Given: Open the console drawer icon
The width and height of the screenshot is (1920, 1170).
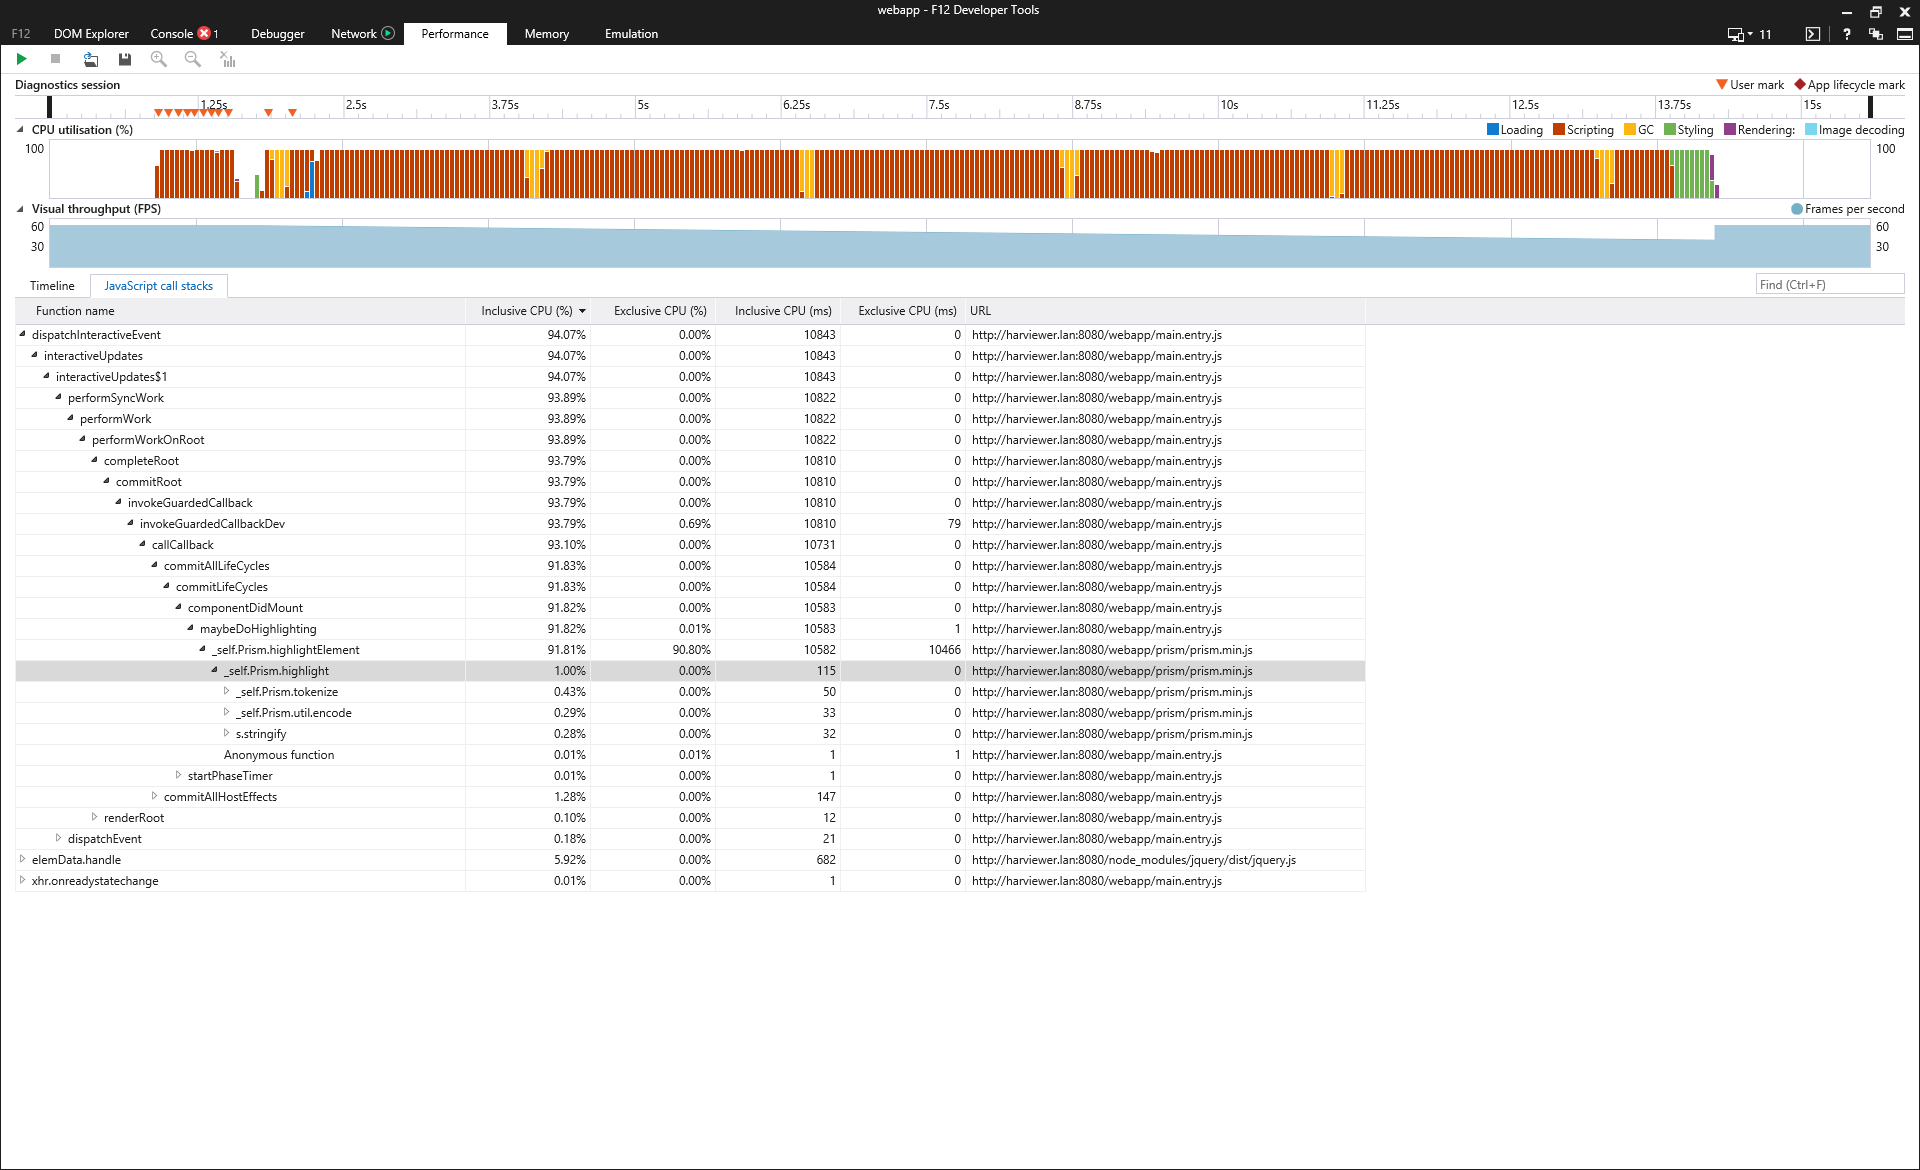Looking at the screenshot, I should point(1811,34).
